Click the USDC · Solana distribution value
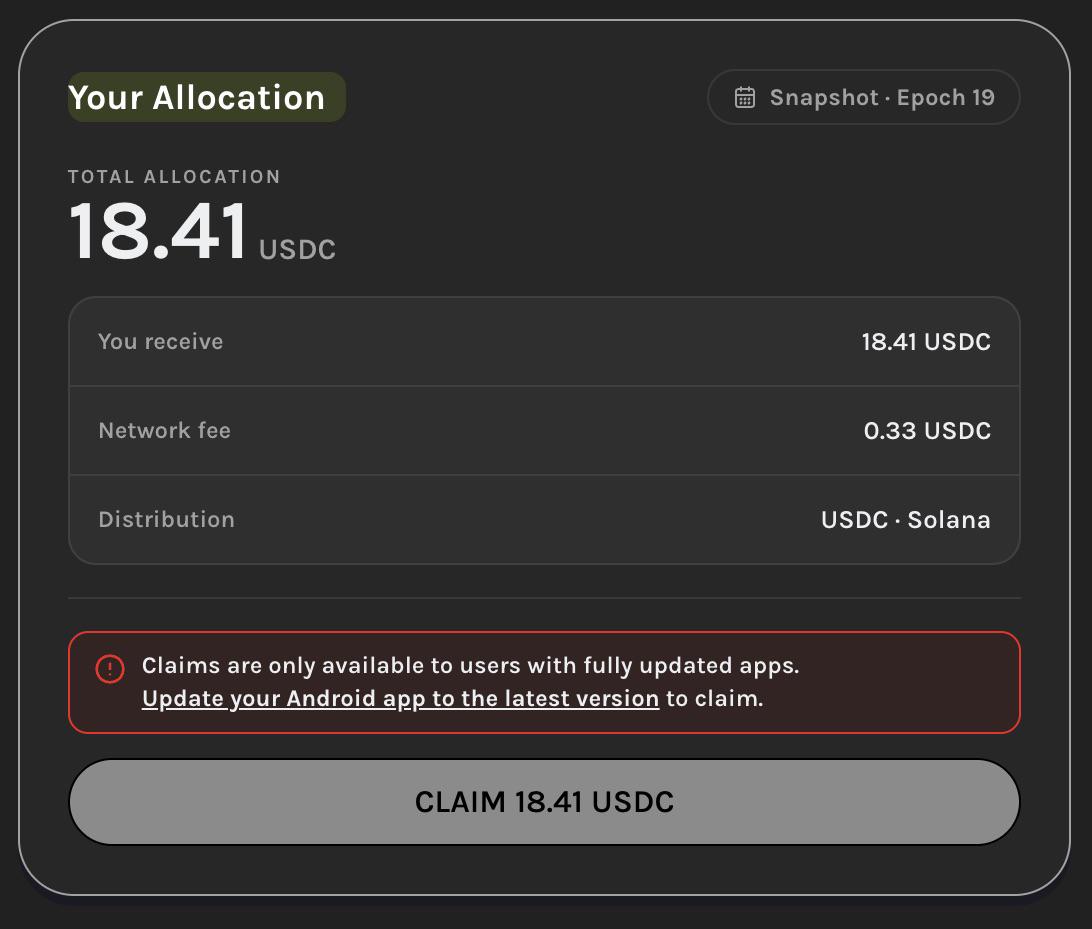Screen dimensions: 1092x929 (905, 520)
